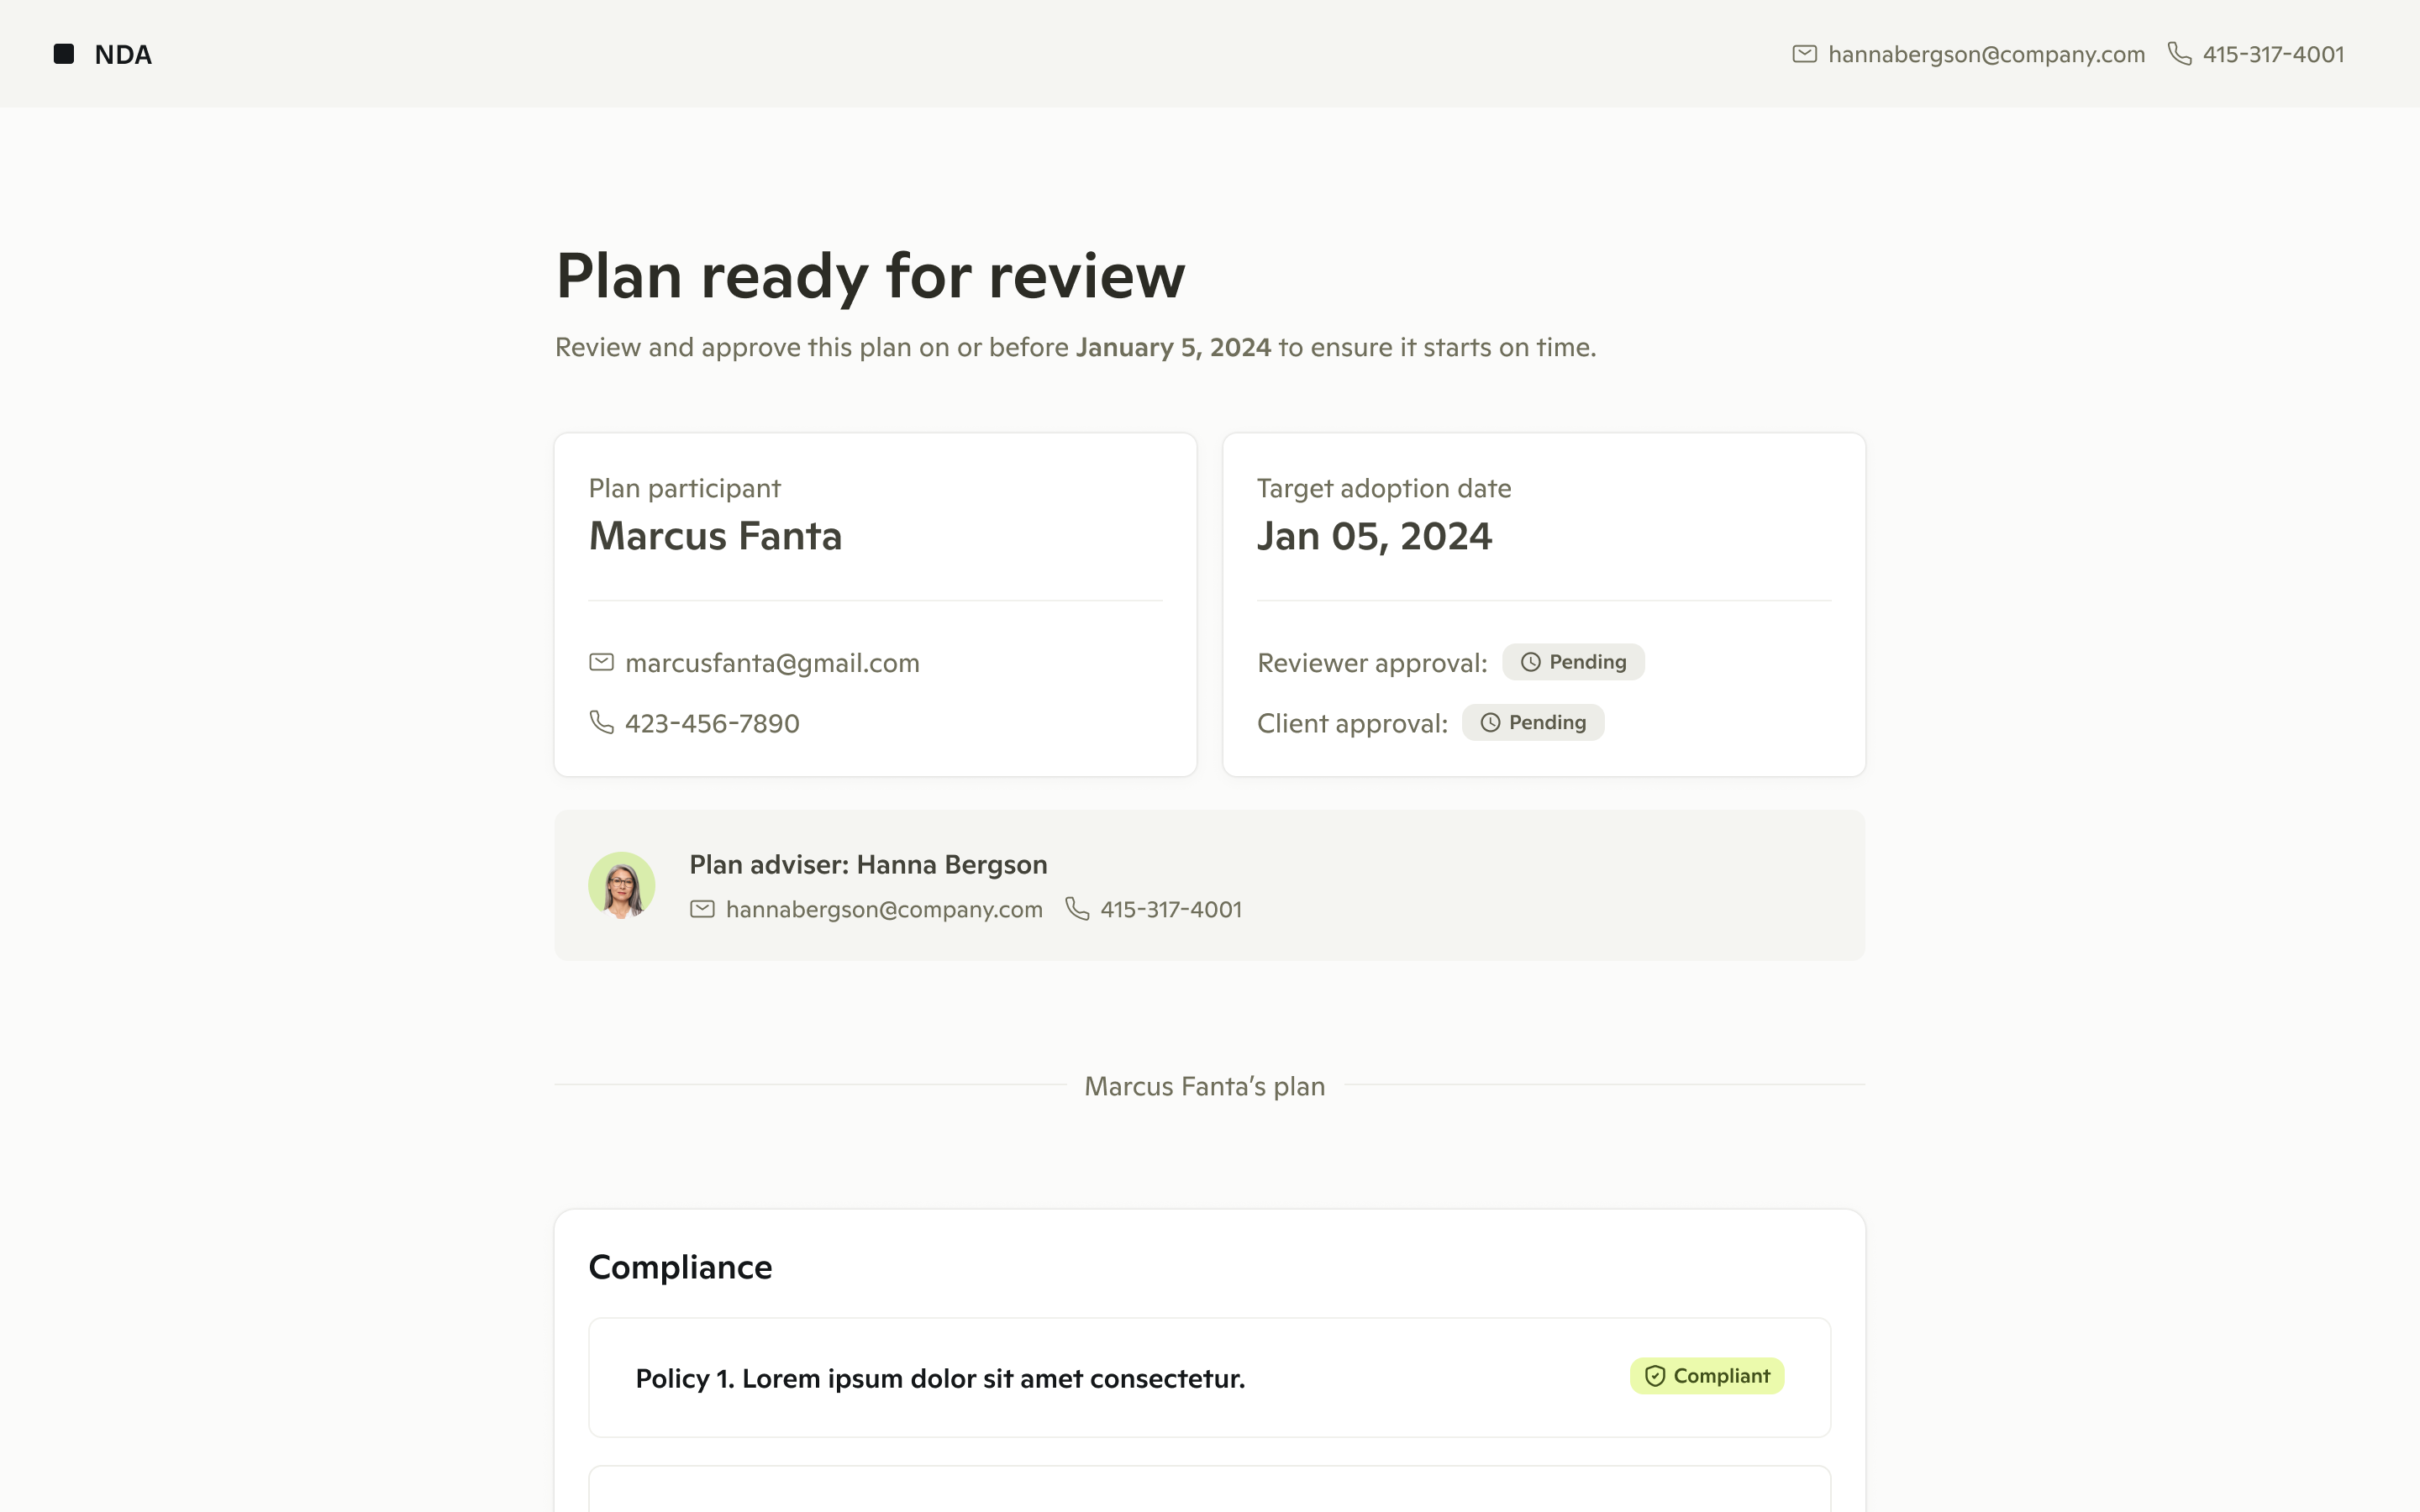Click the black NDA logo square
The width and height of the screenshot is (2420, 1512).
64,54
